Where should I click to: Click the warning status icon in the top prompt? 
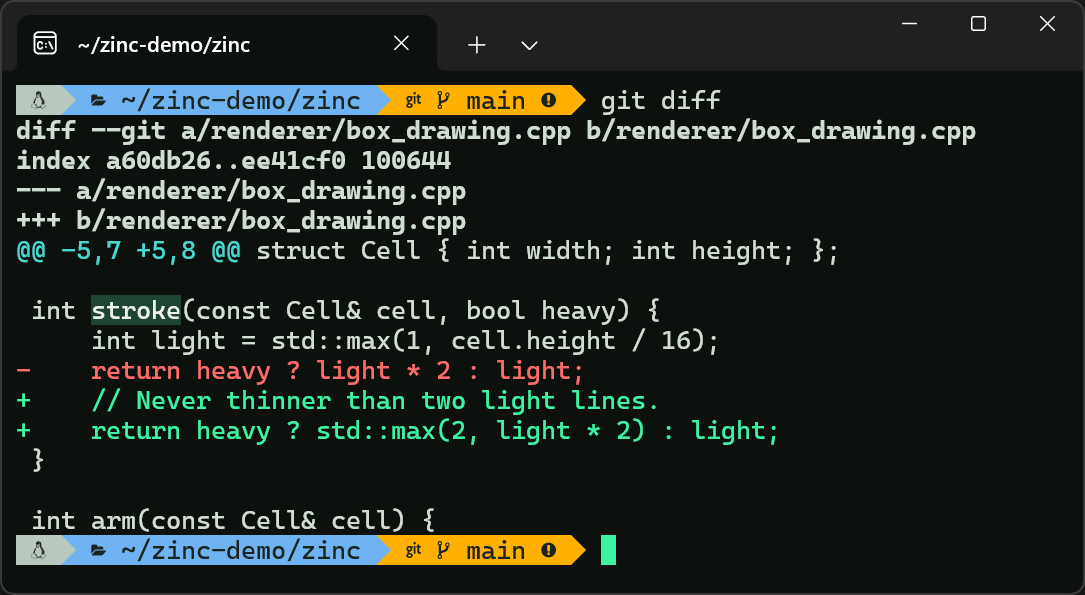(x=549, y=101)
